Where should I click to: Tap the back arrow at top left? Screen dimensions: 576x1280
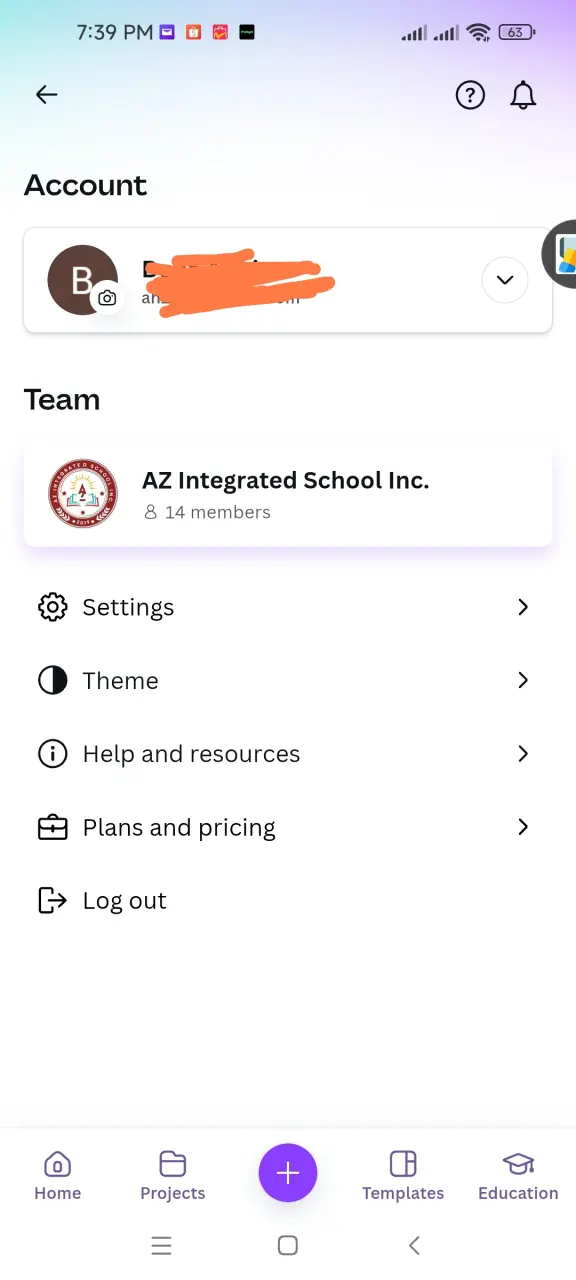46,95
